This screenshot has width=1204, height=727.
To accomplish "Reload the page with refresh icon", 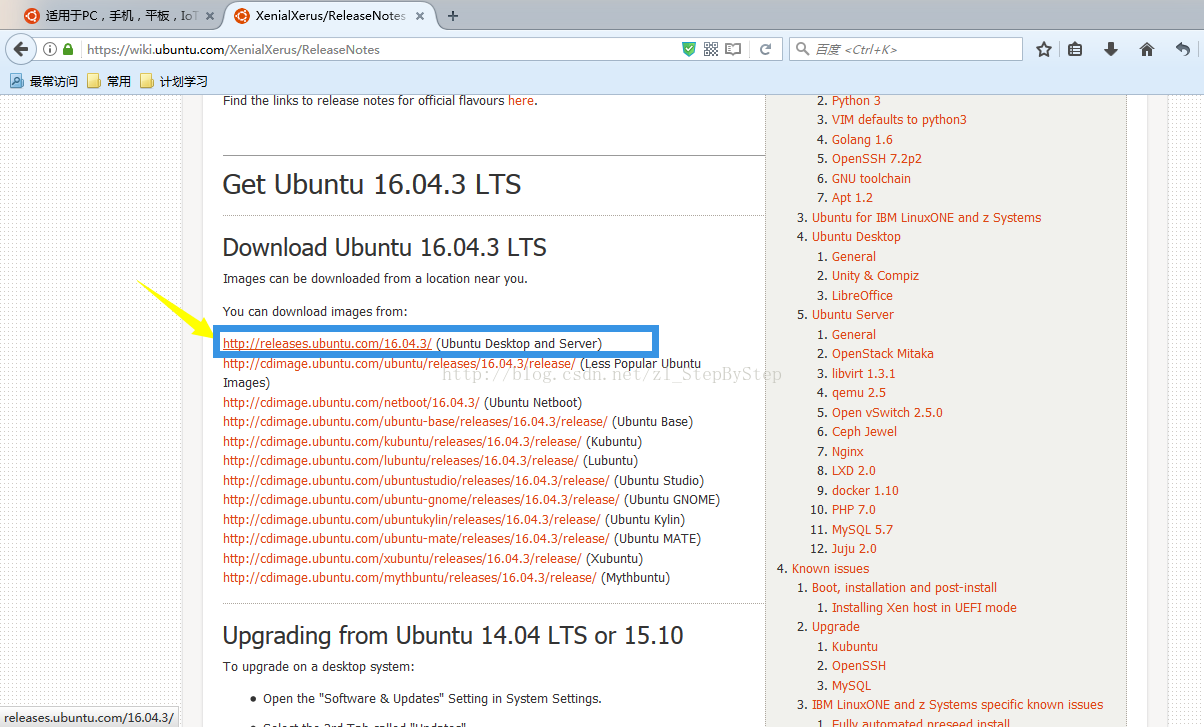I will tap(765, 49).
